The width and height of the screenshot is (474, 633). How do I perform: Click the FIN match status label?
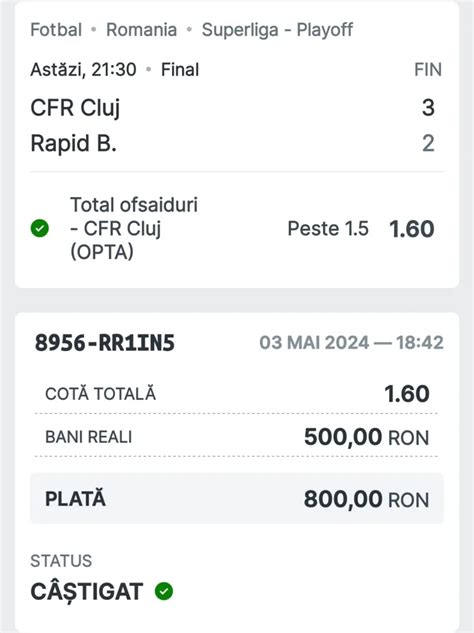(428, 70)
